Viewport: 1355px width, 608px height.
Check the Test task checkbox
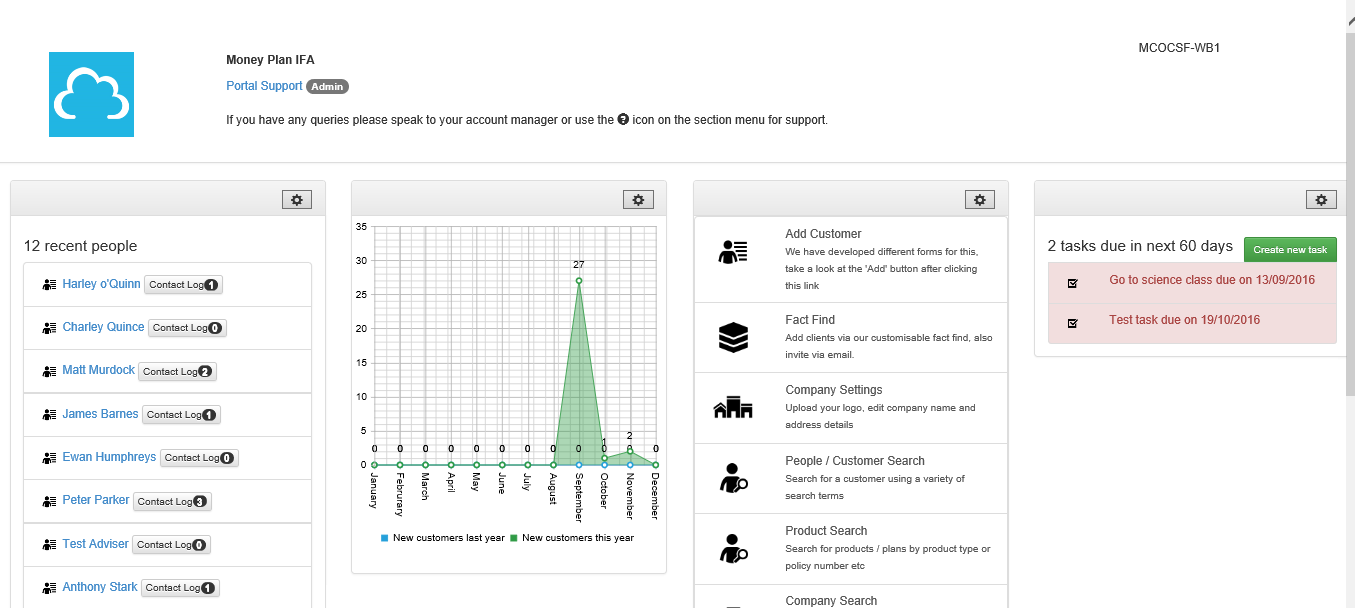tap(1073, 323)
